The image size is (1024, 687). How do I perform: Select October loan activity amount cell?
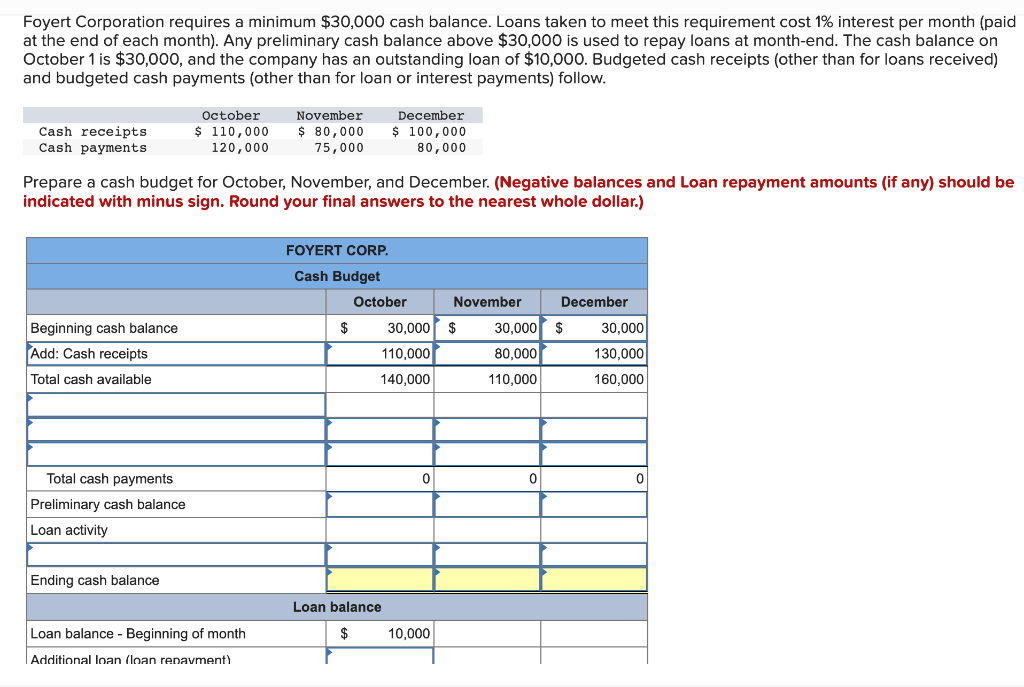[380, 554]
